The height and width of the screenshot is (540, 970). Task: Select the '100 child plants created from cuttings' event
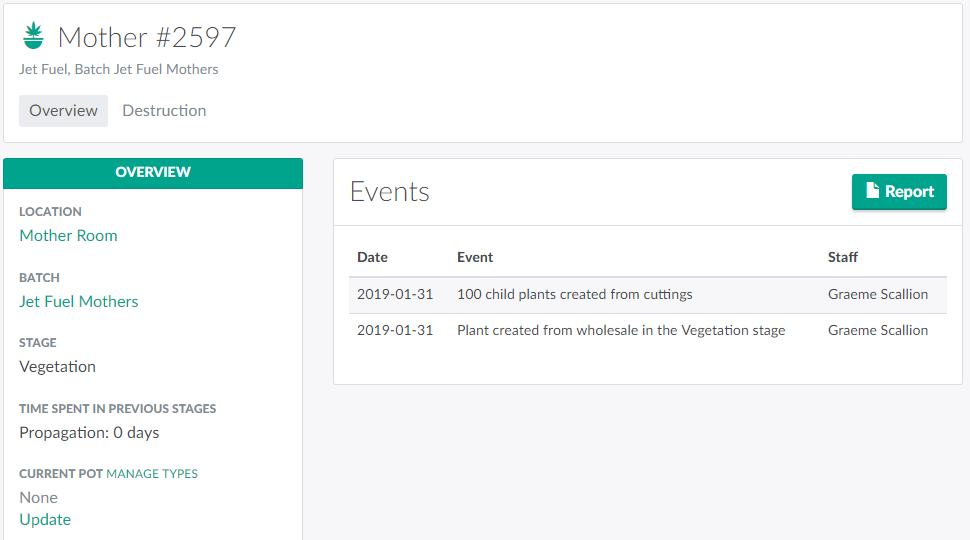point(574,295)
